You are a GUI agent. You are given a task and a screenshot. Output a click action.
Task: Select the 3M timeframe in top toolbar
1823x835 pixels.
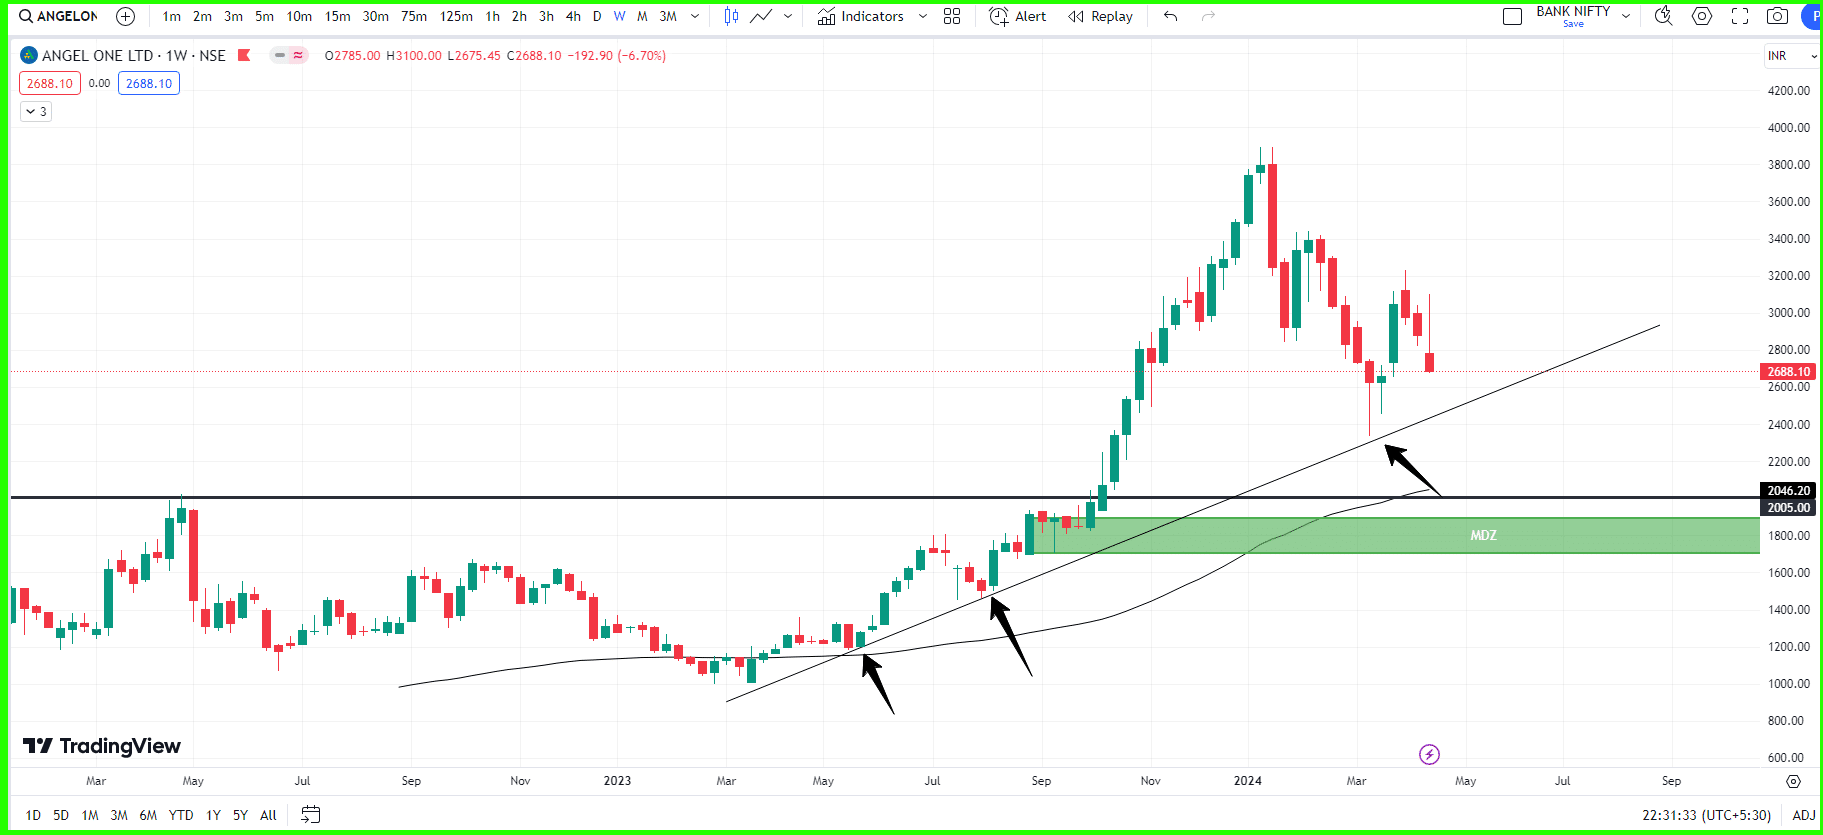[668, 16]
